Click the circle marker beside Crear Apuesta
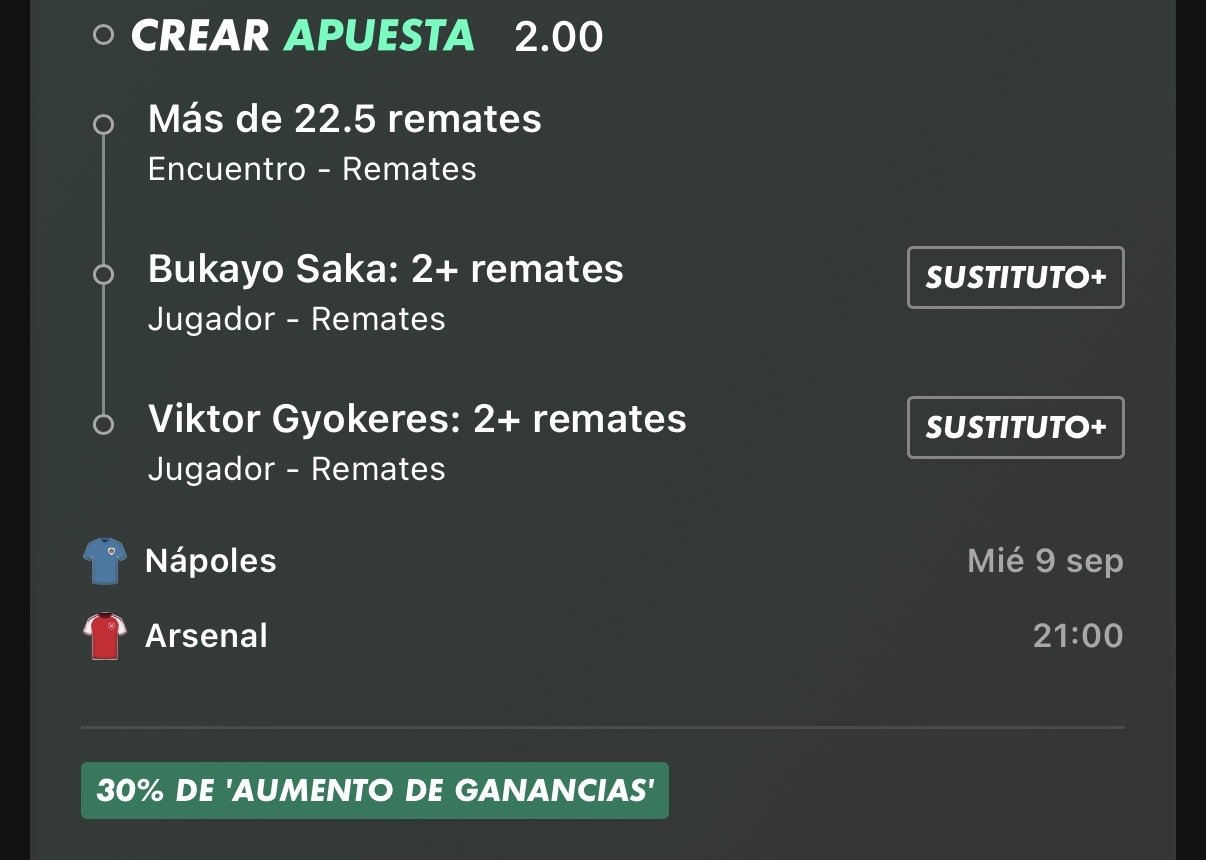Image resolution: width=1206 pixels, height=860 pixels. (103, 36)
